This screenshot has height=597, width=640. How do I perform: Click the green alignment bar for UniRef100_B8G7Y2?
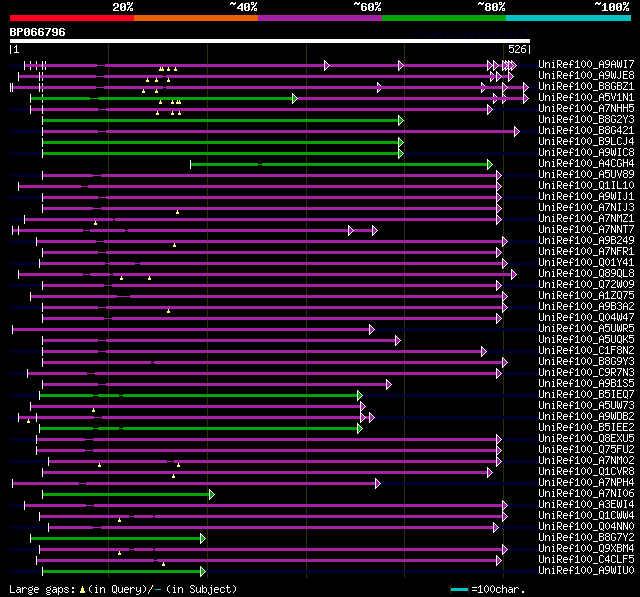point(118,539)
